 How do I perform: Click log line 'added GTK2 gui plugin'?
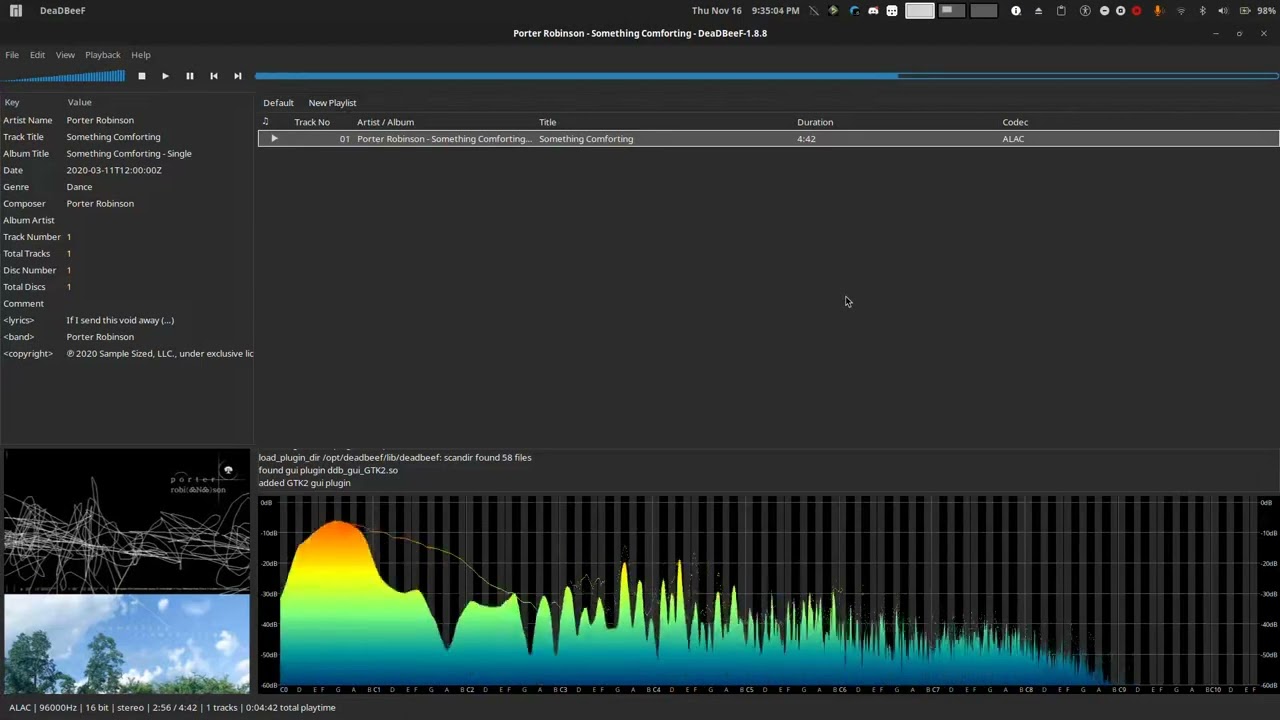click(304, 483)
